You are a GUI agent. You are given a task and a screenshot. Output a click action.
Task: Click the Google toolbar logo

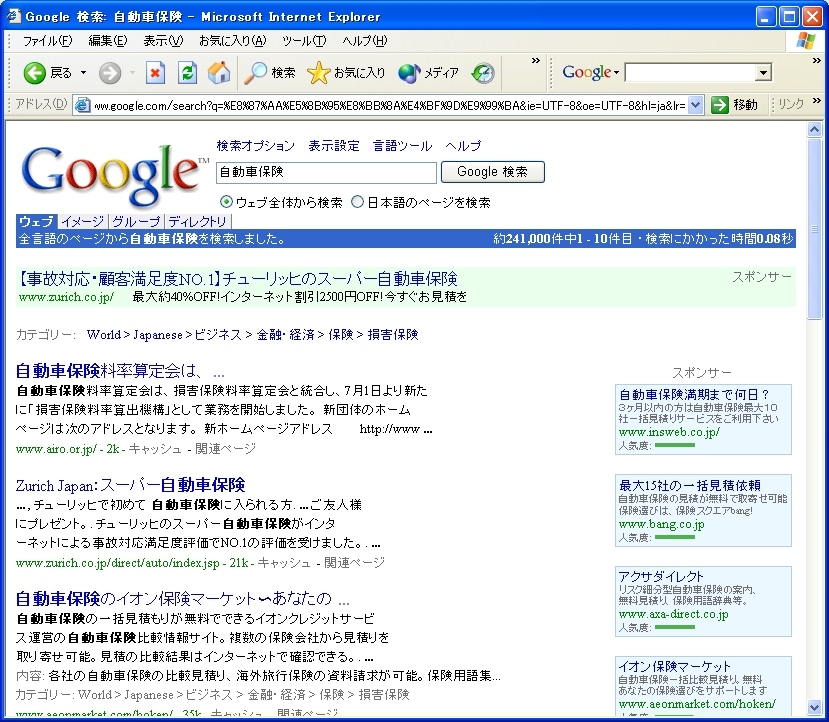(x=586, y=72)
